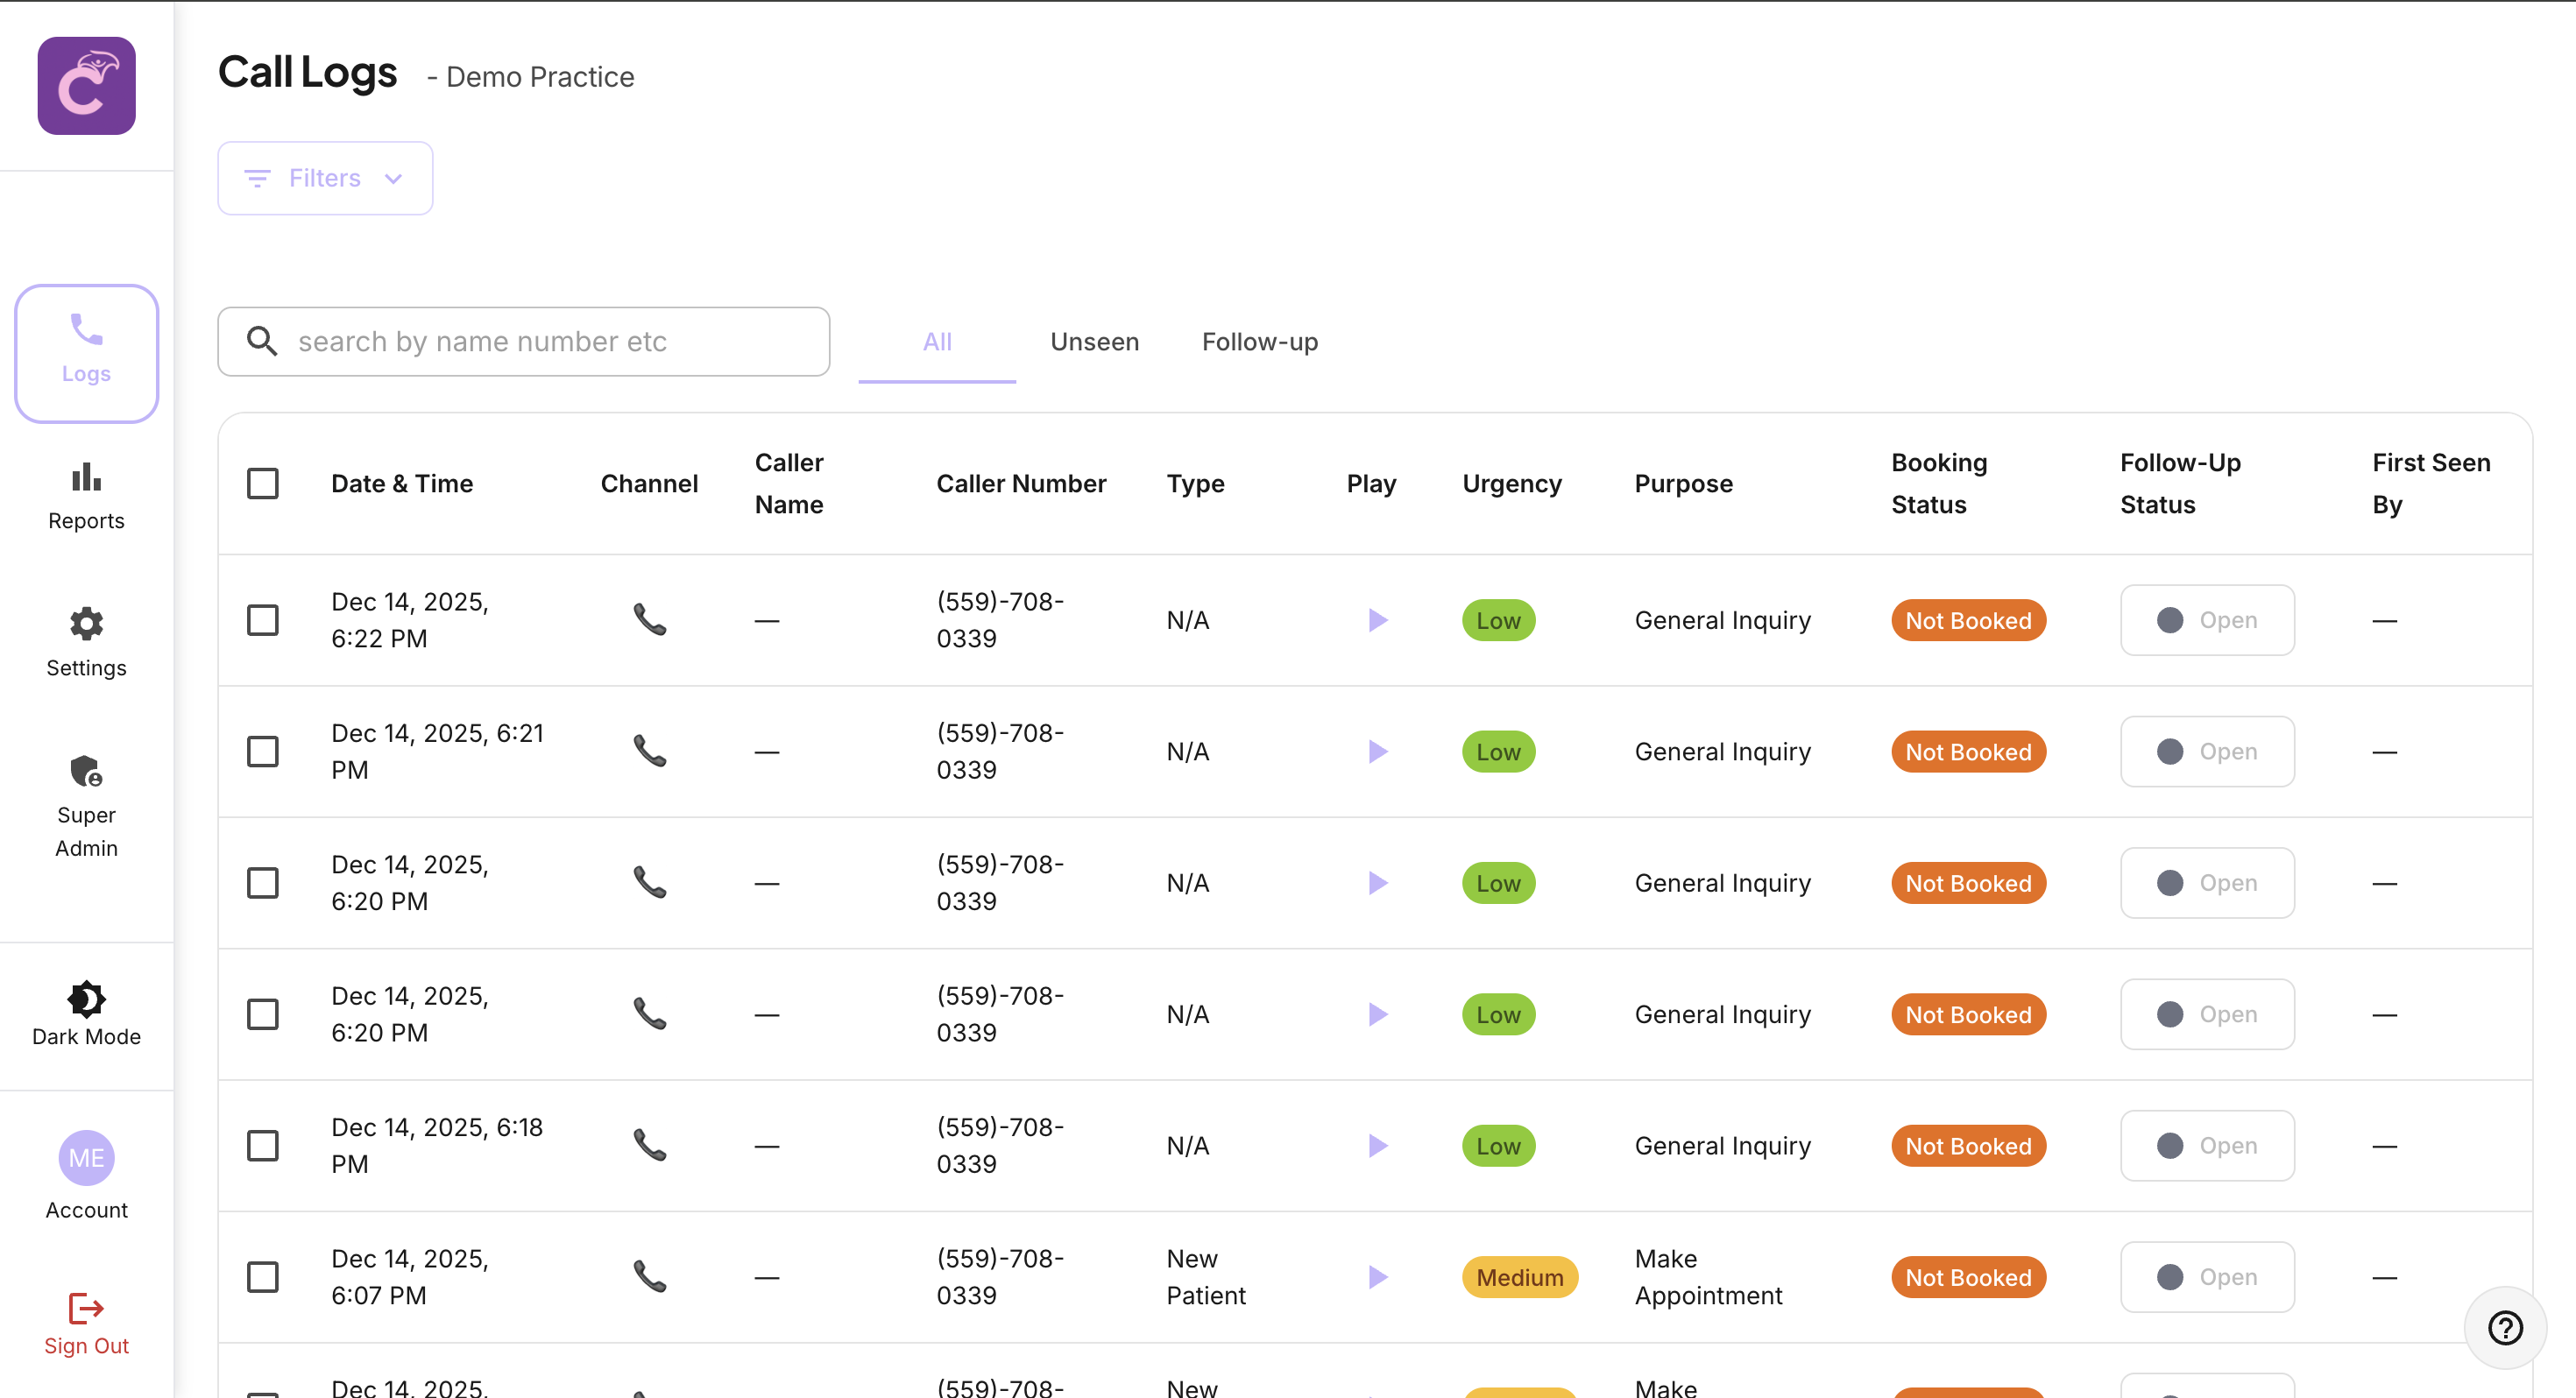
Task: Open the Super Admin shield icon
Action: (86, 771)
